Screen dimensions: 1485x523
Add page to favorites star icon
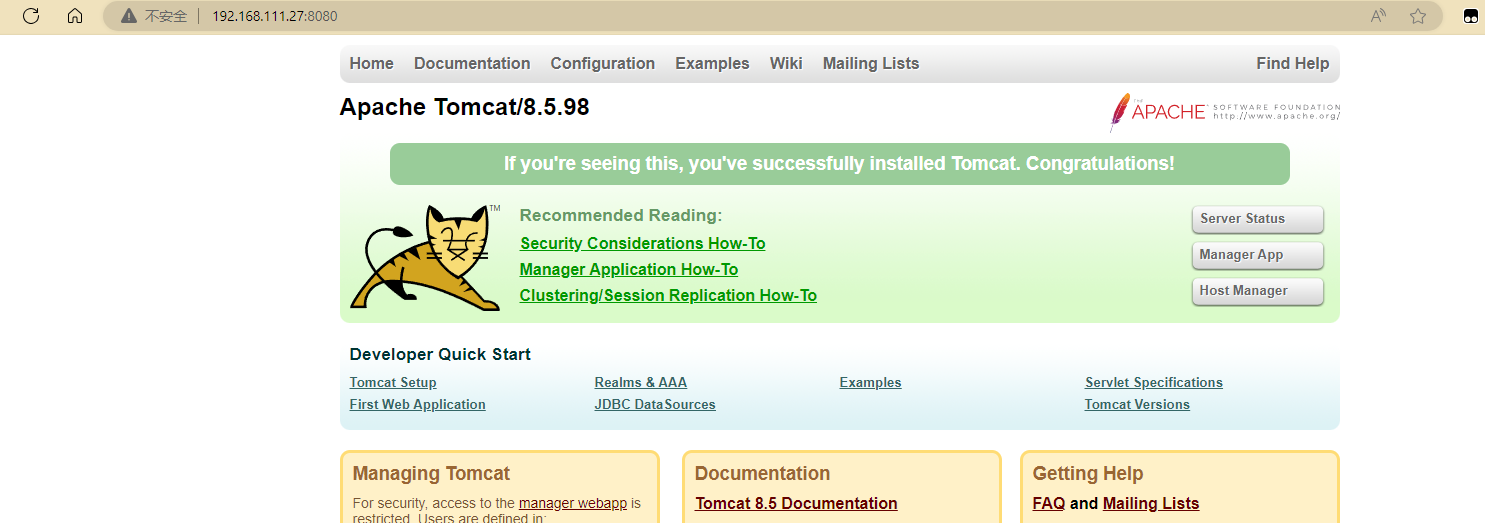click(1417, 16)
